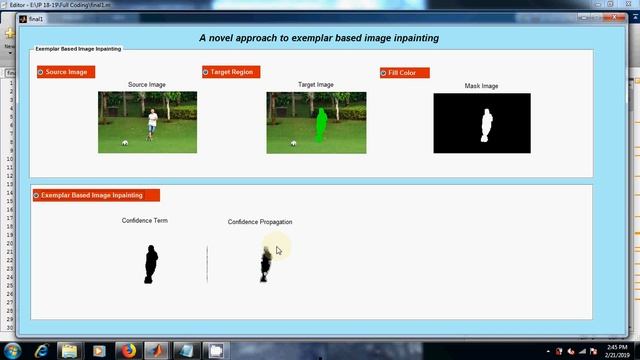This screenshot has height=360, width=640.
Task: Click the 'Confidence Propagation' label
Action: [x=260, y=222]
